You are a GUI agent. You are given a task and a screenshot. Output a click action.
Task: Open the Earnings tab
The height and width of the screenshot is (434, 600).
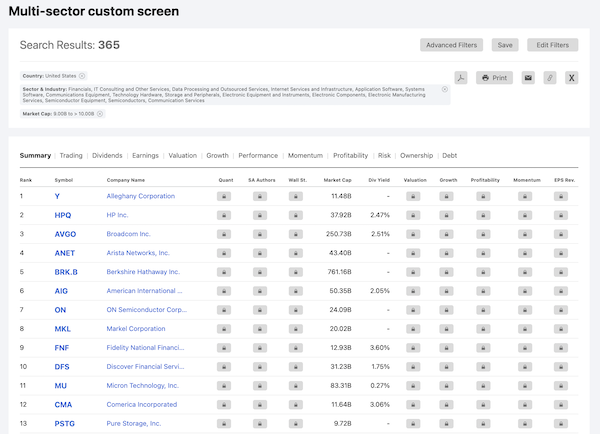pos(145,155)
